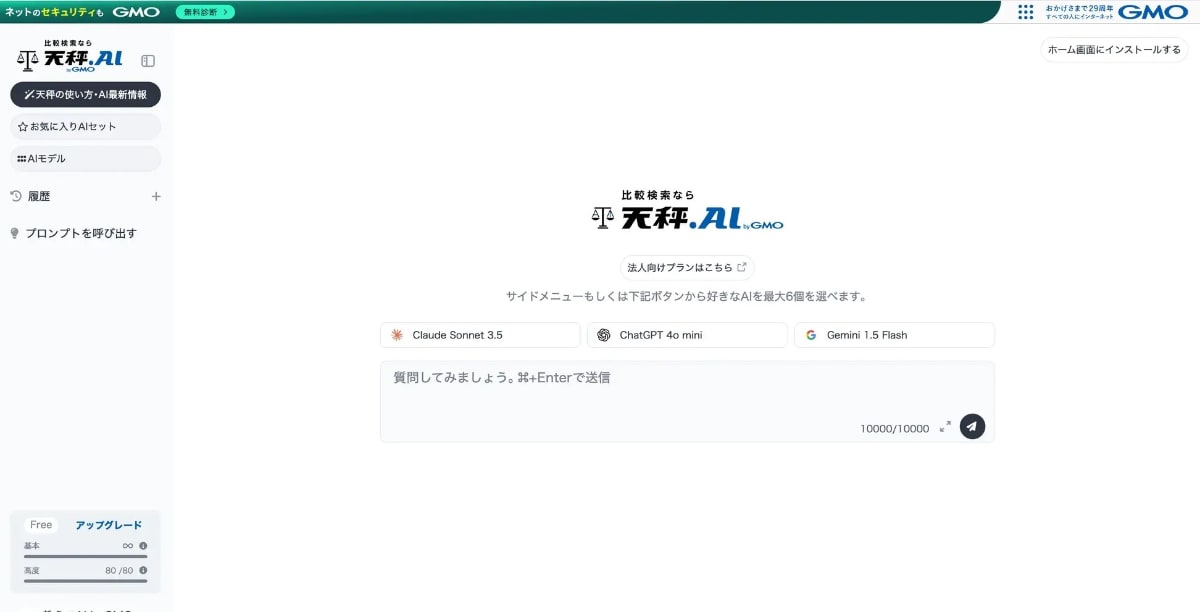Open the GMO services grid icon in the header
The image size is (1200, 612).
[x=1025, y=12]
